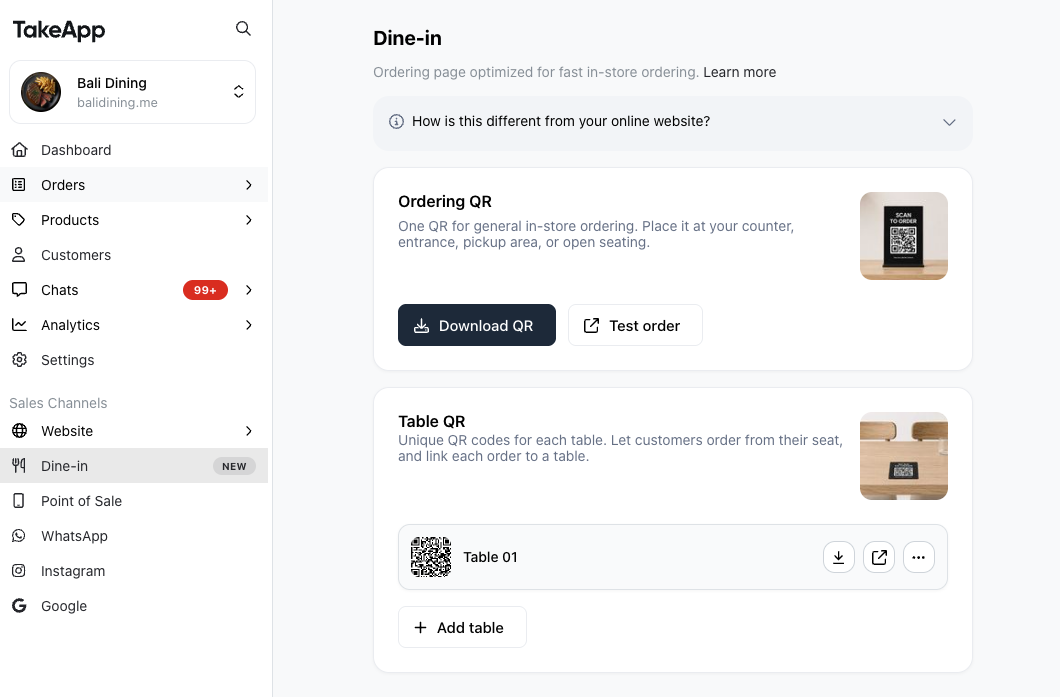Click the Table QR photo thumbnail
The height and width of the screenshot is (697, 1060).
(x=904, y=456)
